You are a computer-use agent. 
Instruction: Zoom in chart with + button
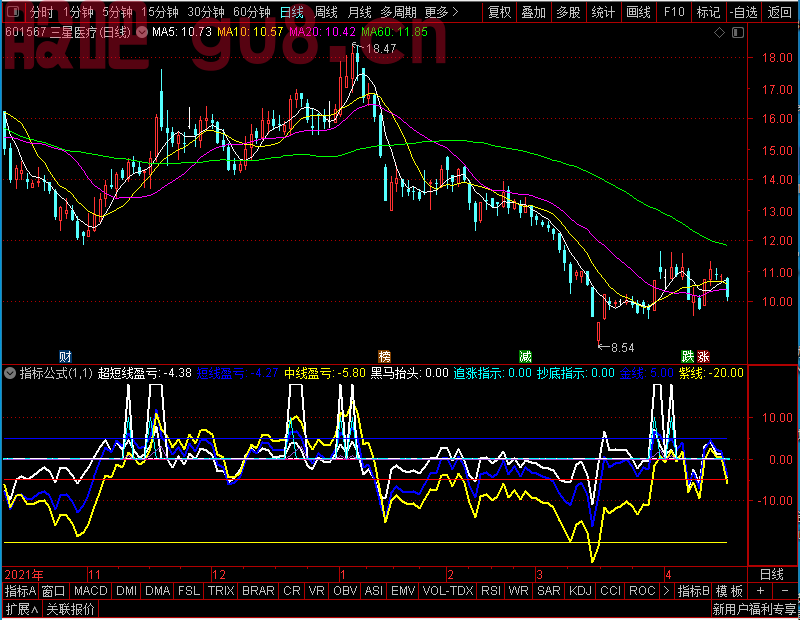coord(760,591)
